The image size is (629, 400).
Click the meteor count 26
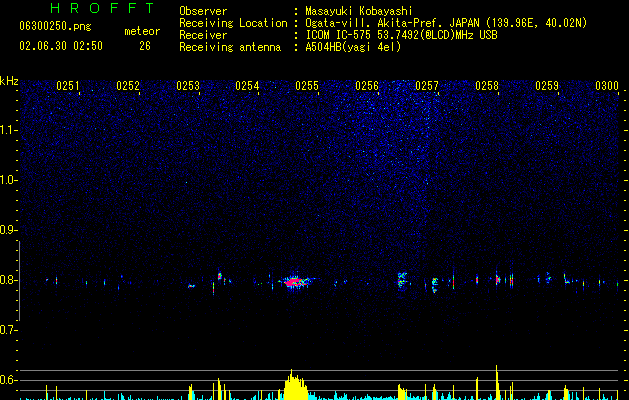coord(145,46)
